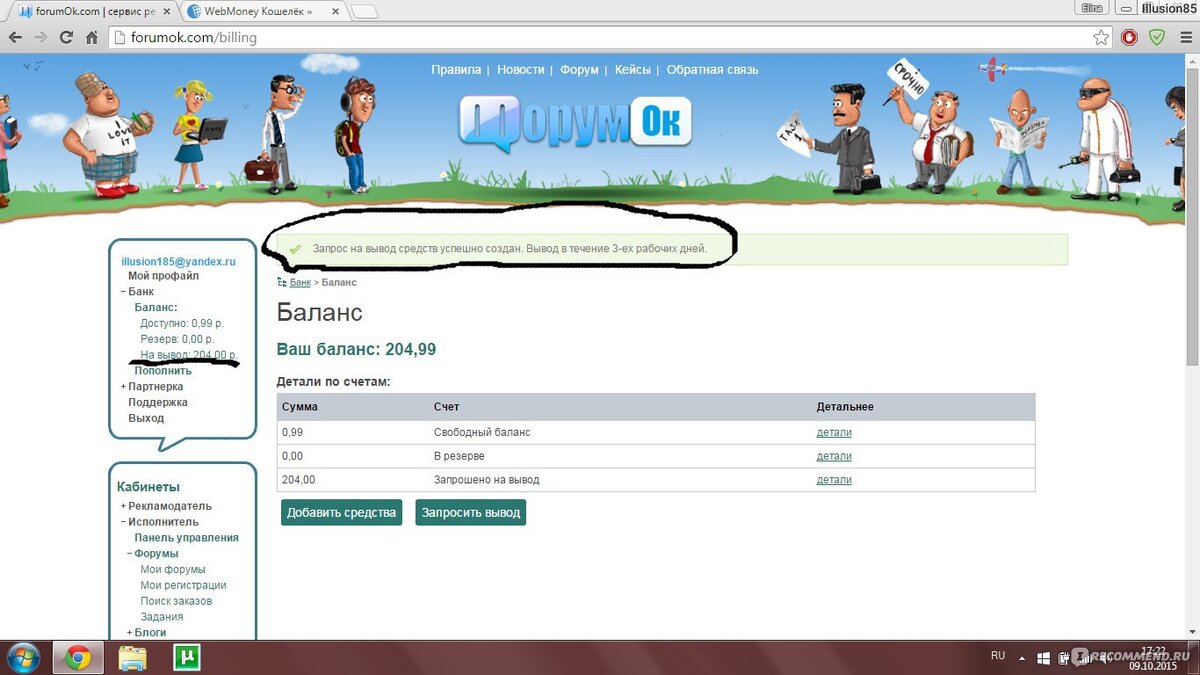Open the Форум menu link

(x=579, y=70)
